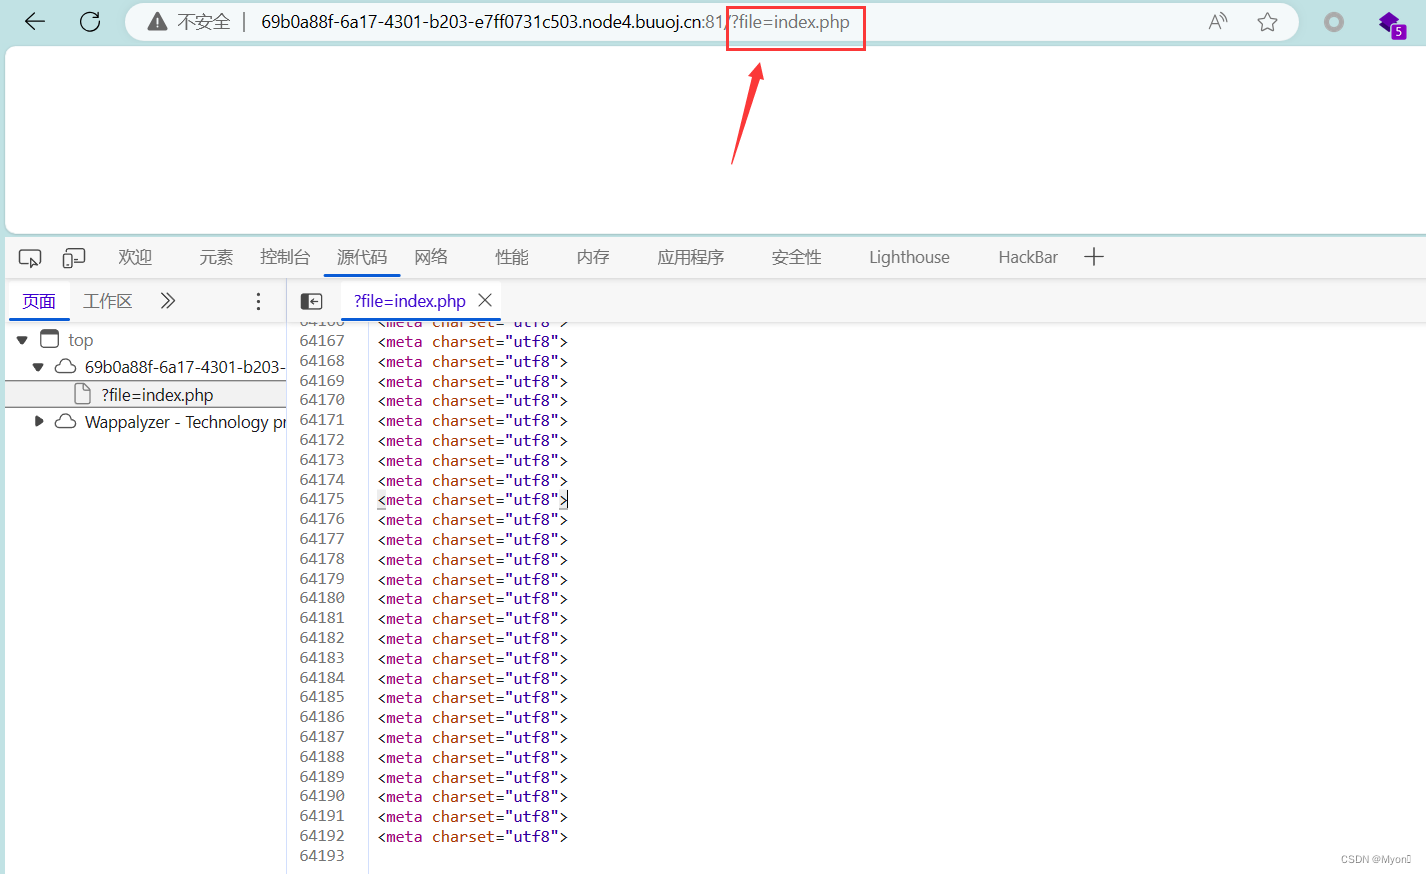Click the browser back arrow
Image resolution: width=1426 pixels, height=874 pixels.
point(34,21)
